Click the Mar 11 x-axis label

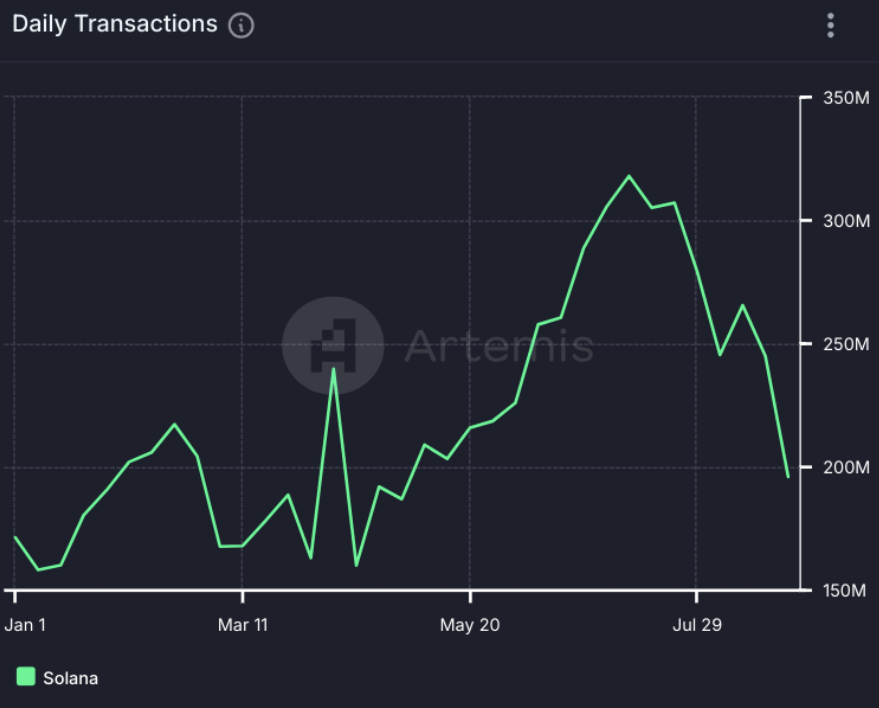243,626
